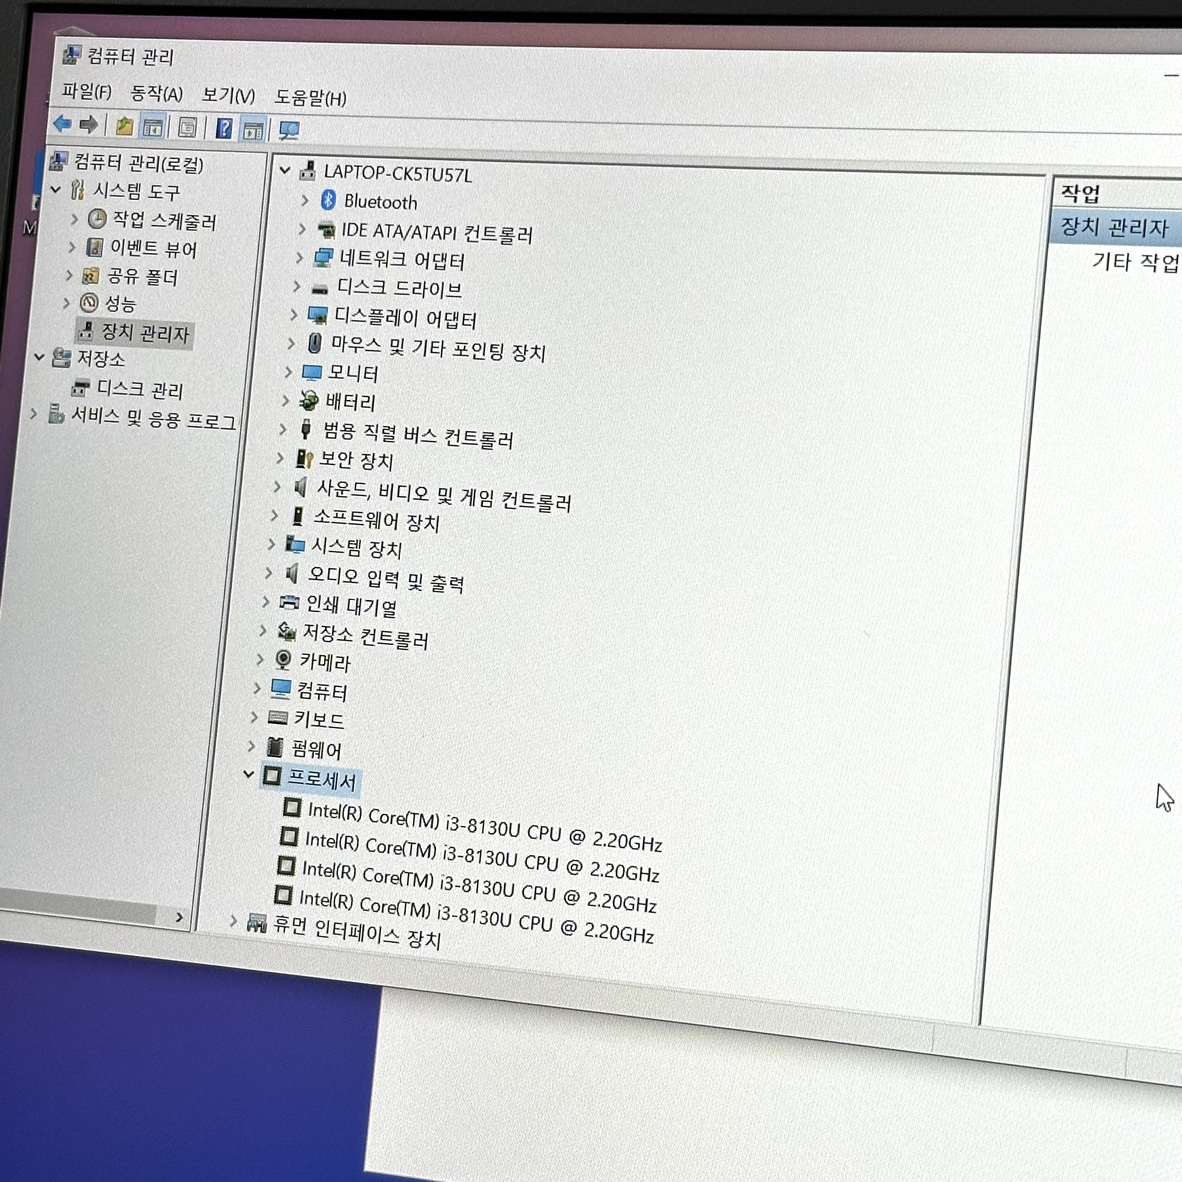Collapse the 저장소 tree node
This screenshot has height=1182, width=1182.
pyautogui.click(x=39, y=357)
